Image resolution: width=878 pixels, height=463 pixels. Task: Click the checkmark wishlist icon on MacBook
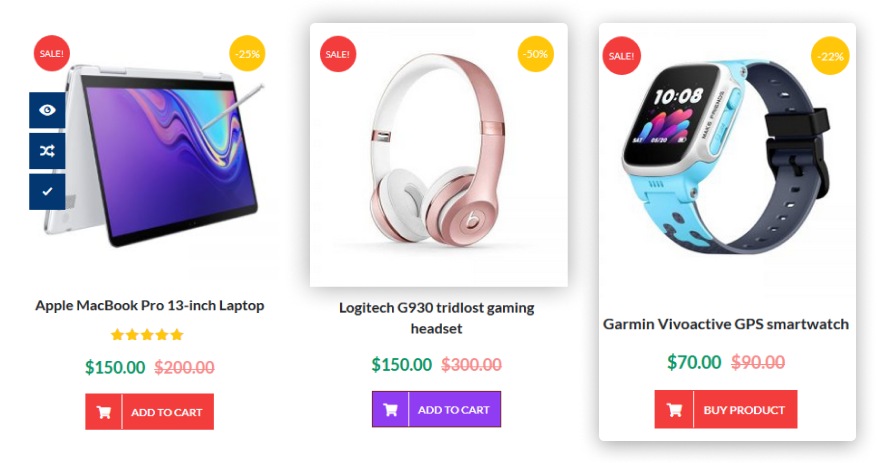[x=47, y=191]
